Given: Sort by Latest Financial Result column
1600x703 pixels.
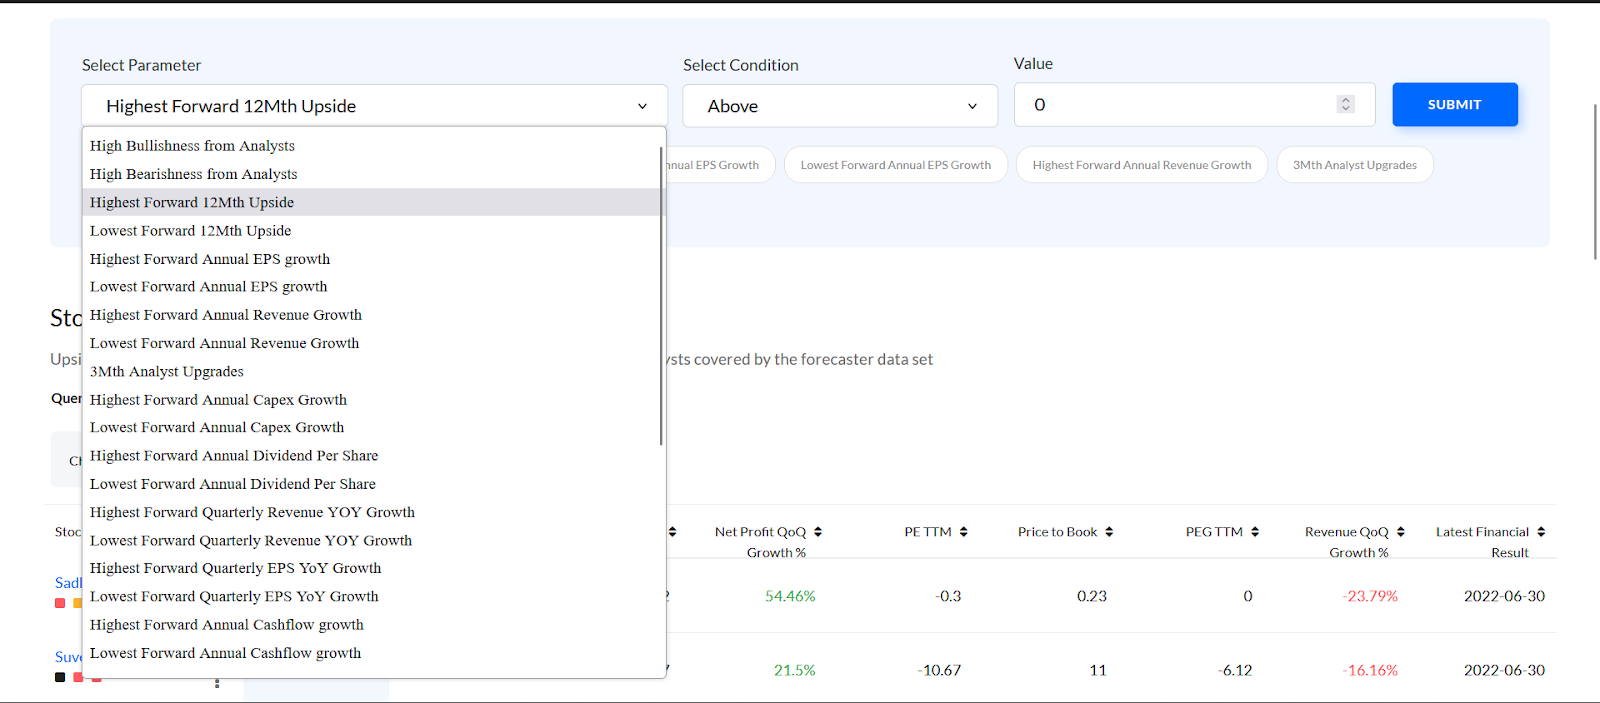Looking at the screenshot, I should pyautogui.click(x=1541, y=532).
